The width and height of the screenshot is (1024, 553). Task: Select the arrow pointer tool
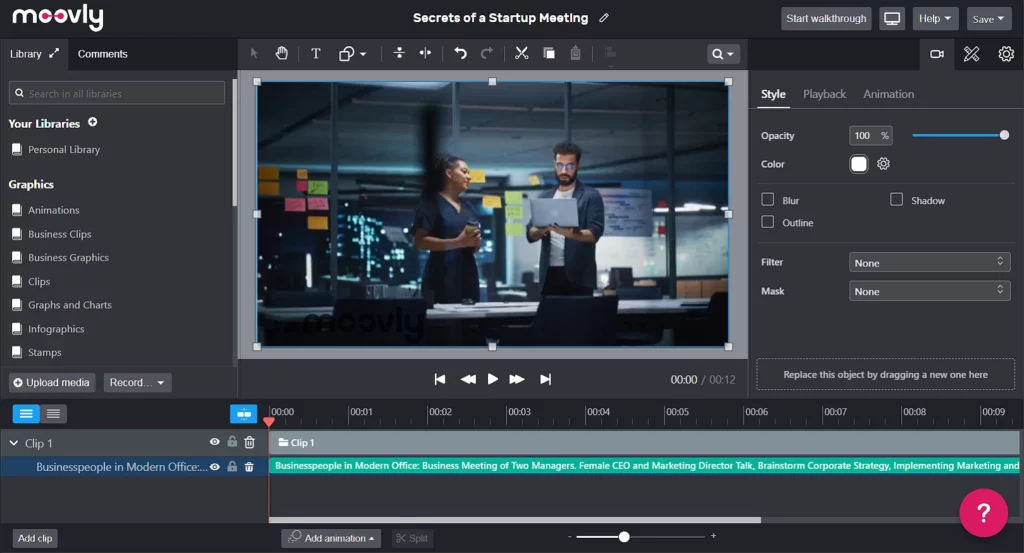point(254,54)
